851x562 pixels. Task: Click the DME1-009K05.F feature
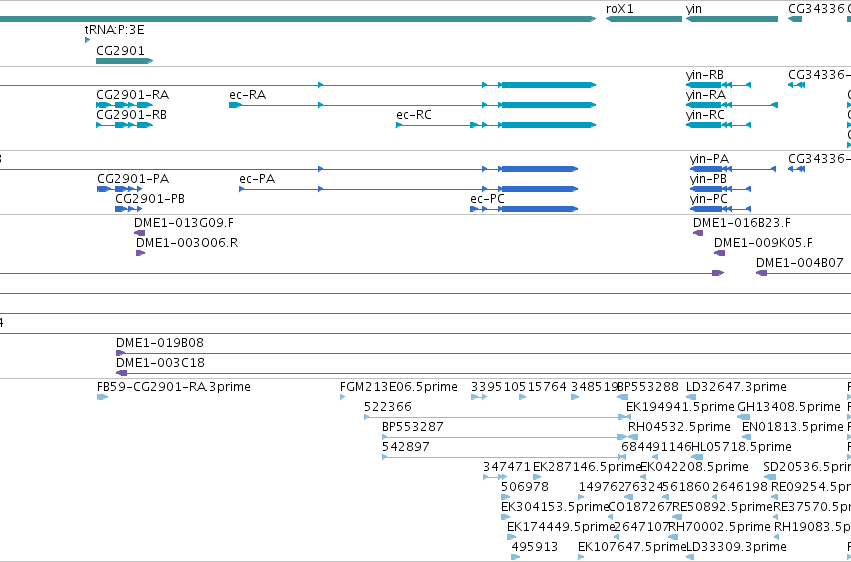(720, 253)
